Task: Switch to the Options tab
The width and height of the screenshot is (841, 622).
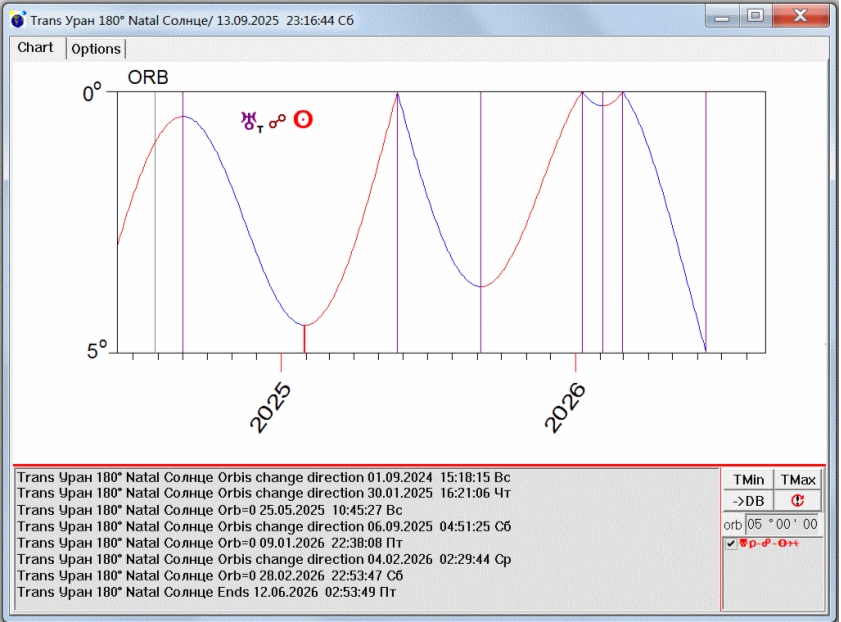Action: point(96,49)
